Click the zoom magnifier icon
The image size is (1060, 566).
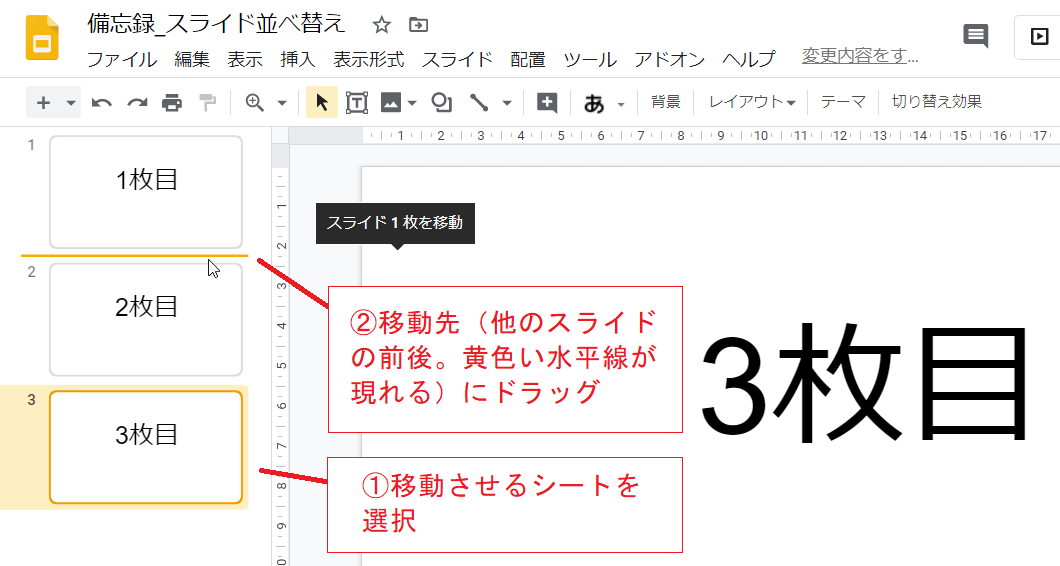[254, 103]
